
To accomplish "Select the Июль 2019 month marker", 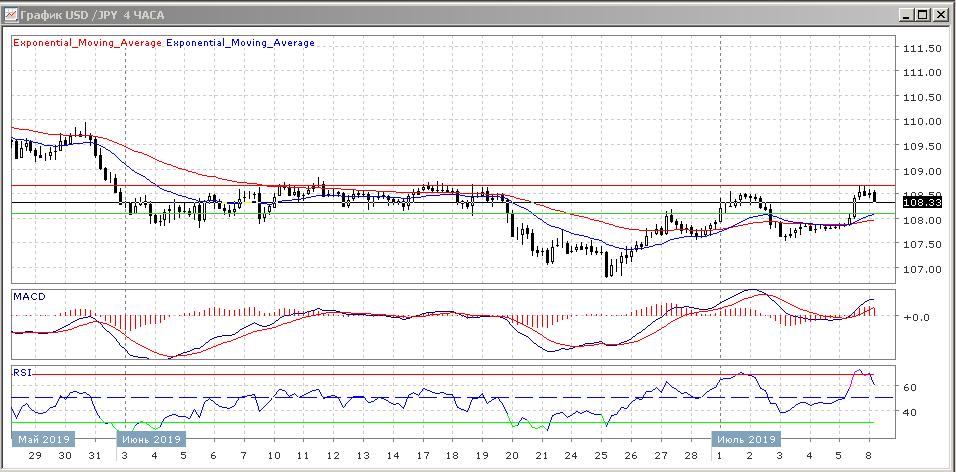I will click(745, 439).
